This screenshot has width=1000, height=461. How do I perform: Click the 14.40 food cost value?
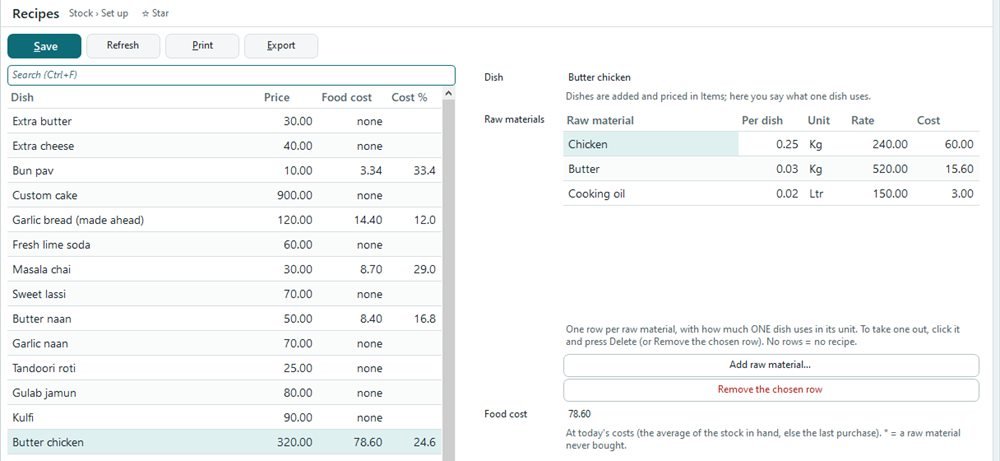pos(368,220)
